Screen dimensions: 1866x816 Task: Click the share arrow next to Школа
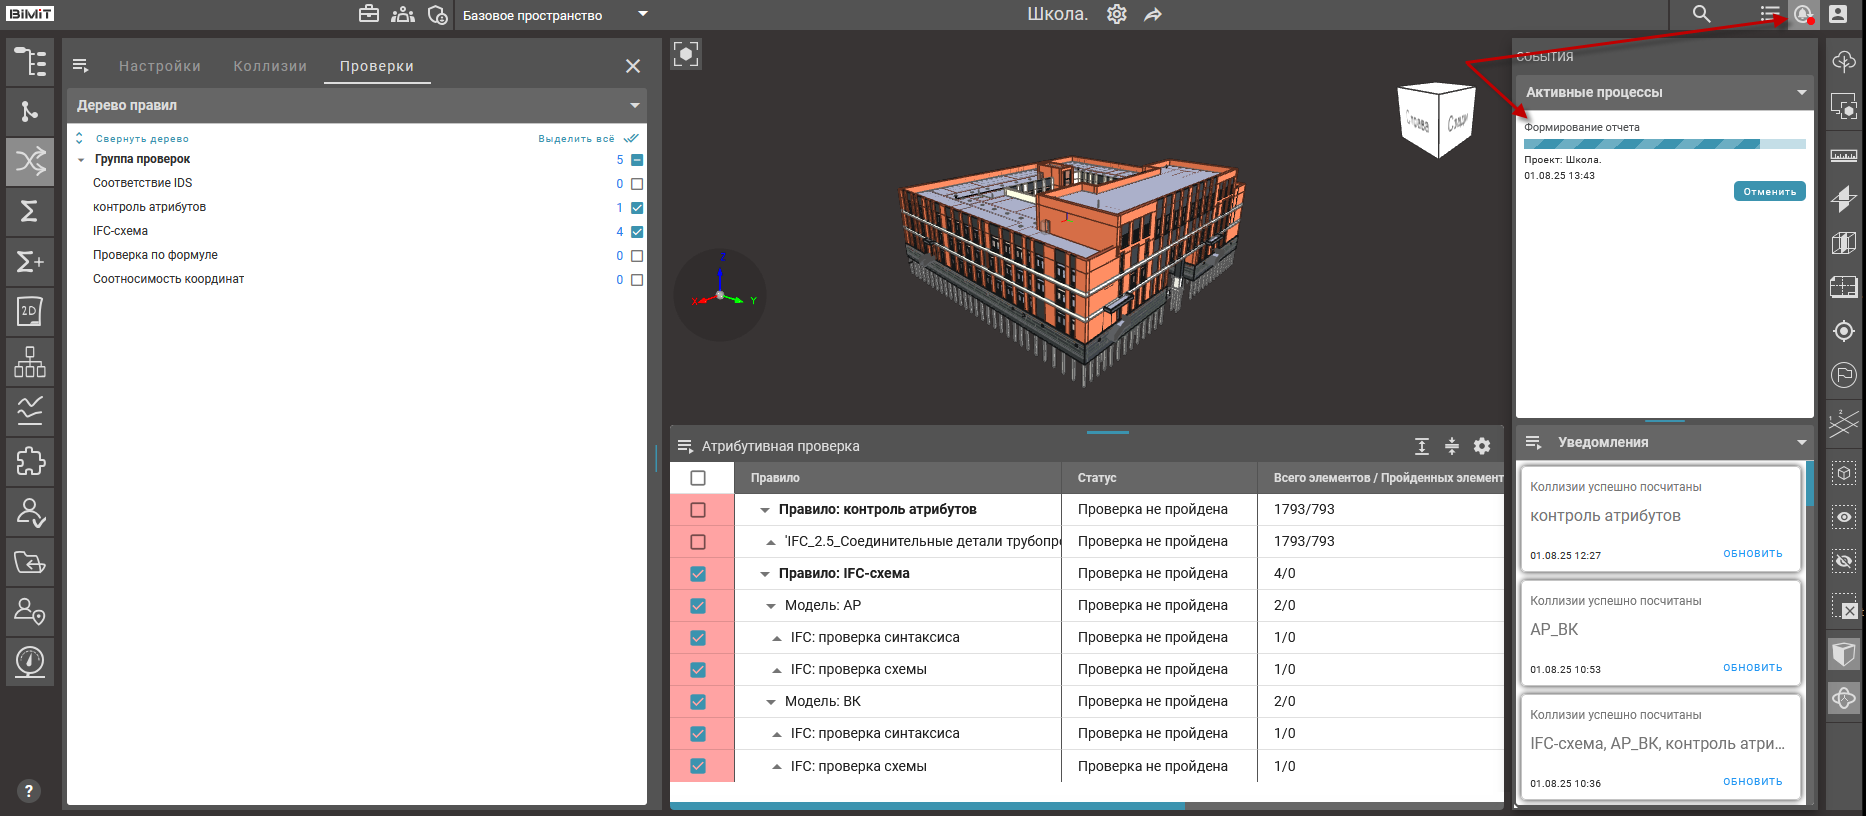1153,15
